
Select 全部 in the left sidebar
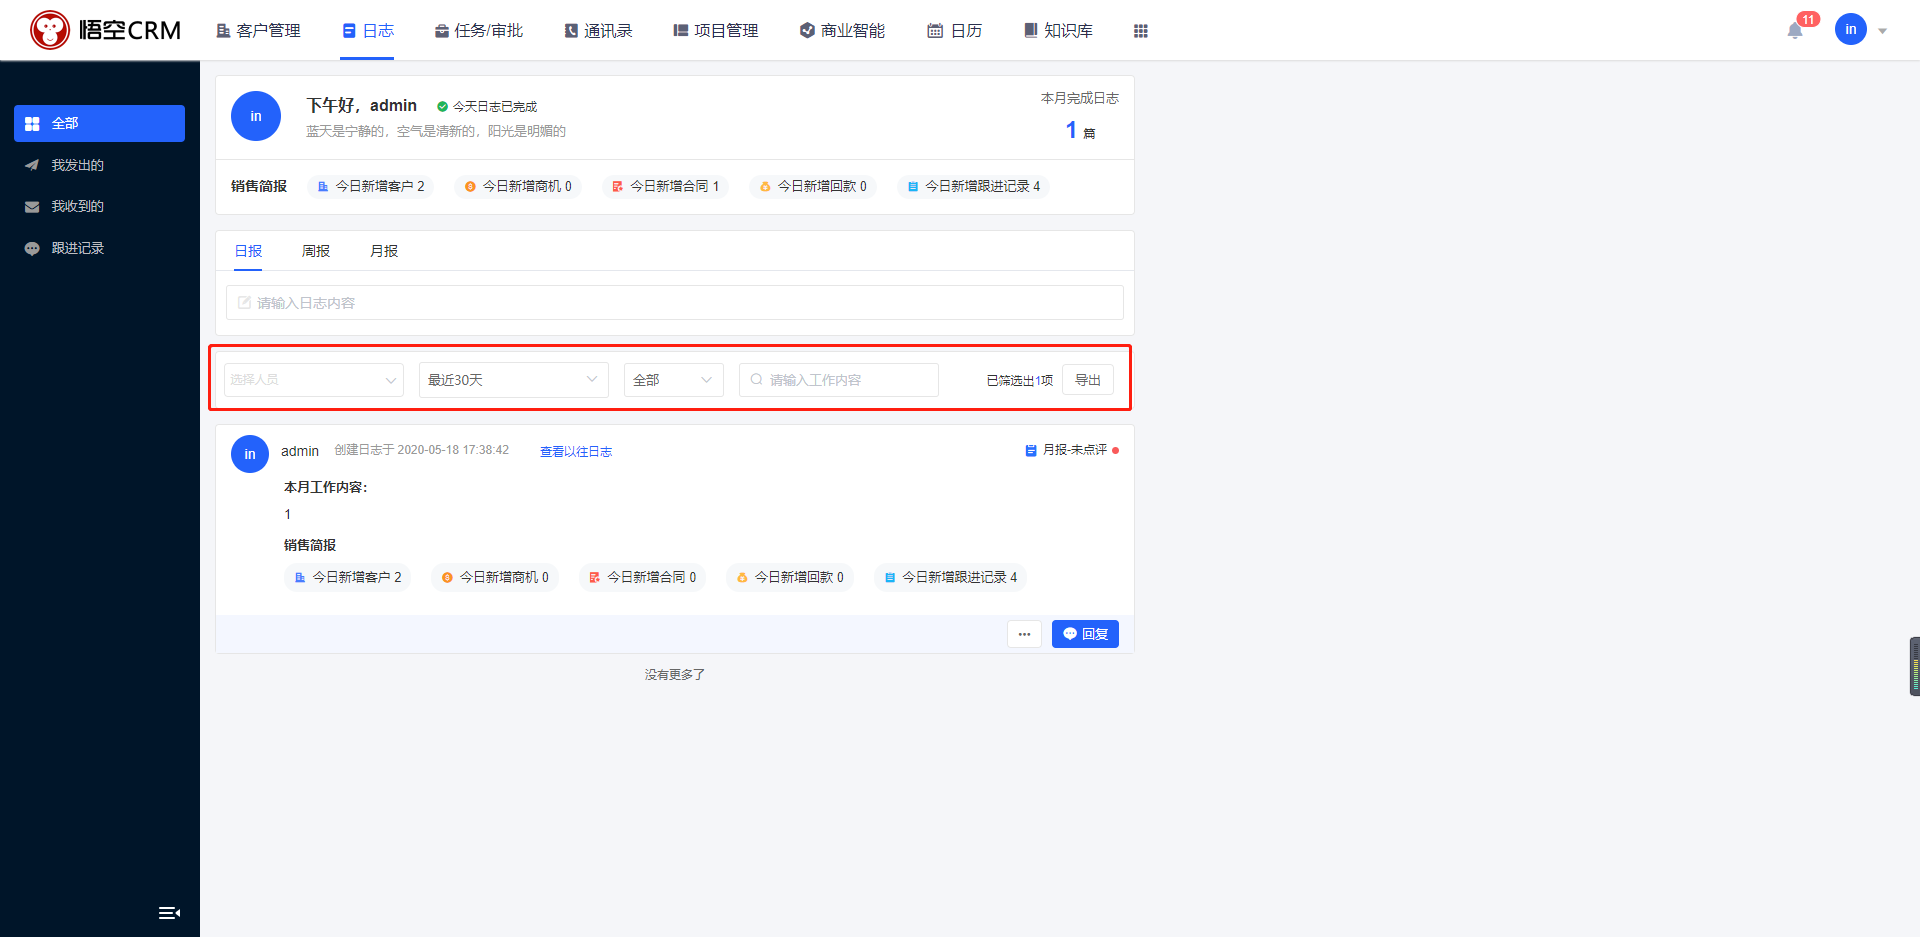click(x=99, y=123)
